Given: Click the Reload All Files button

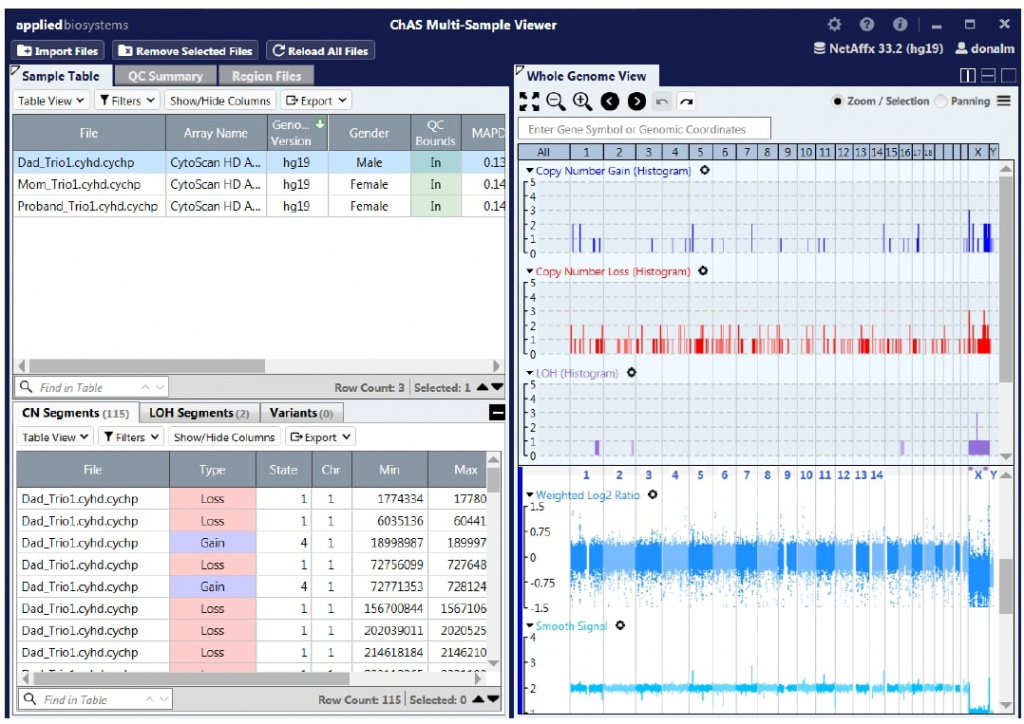Looking at the screenshot, I should coord(319,51).
